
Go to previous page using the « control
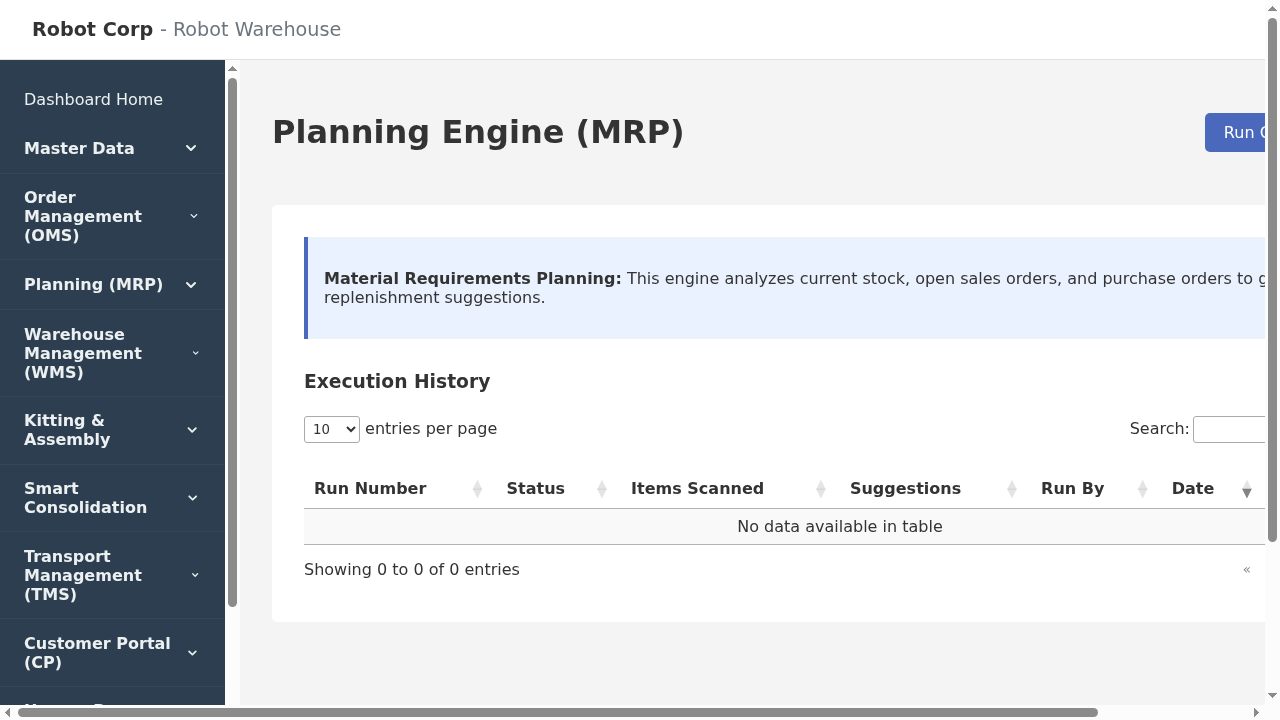(x=1247, y=569)
